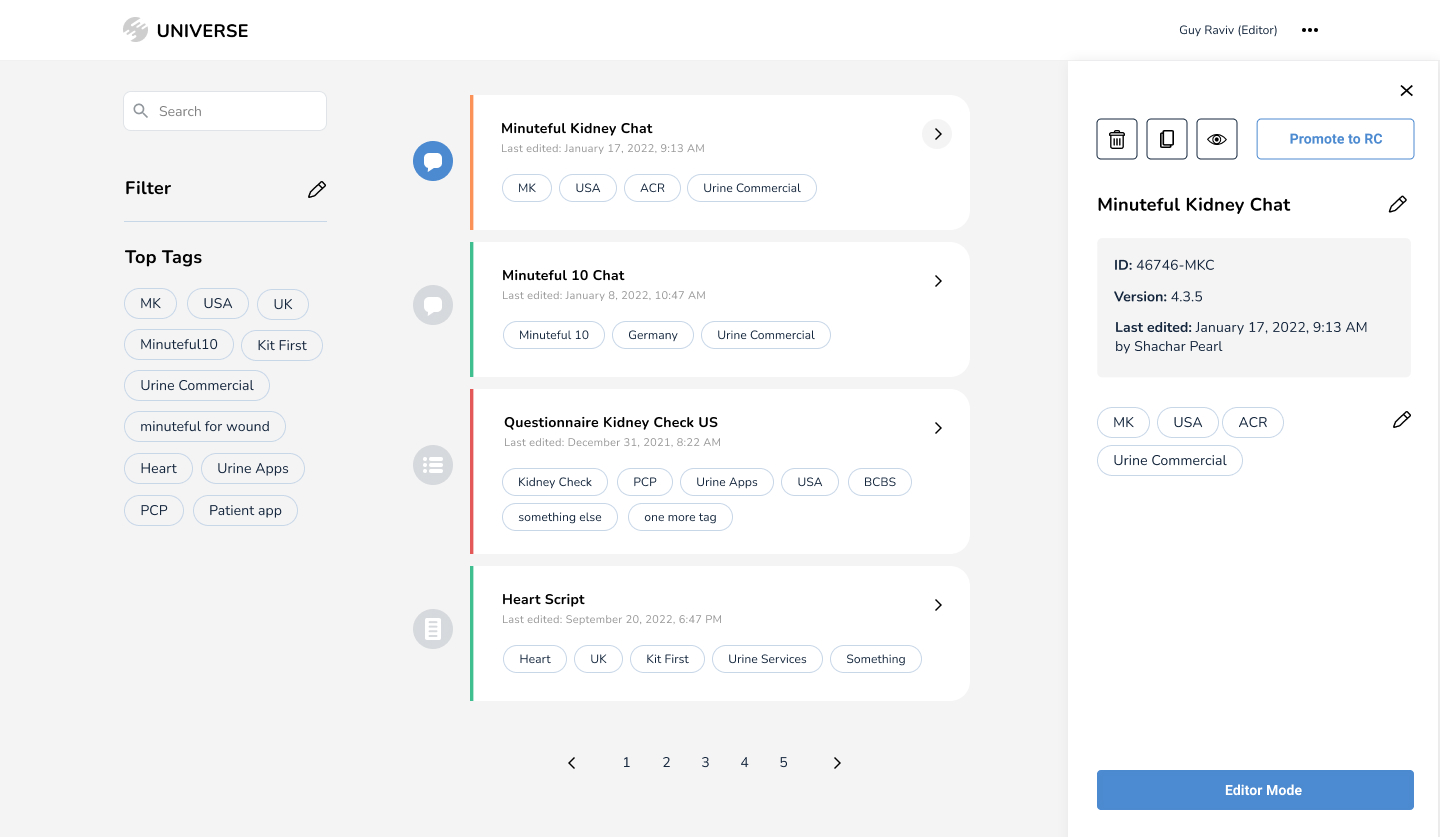Viewport: 1440px width, 837px height.
Task: Click Urine Commercial tag in details panel
Action: (1170, 460)
